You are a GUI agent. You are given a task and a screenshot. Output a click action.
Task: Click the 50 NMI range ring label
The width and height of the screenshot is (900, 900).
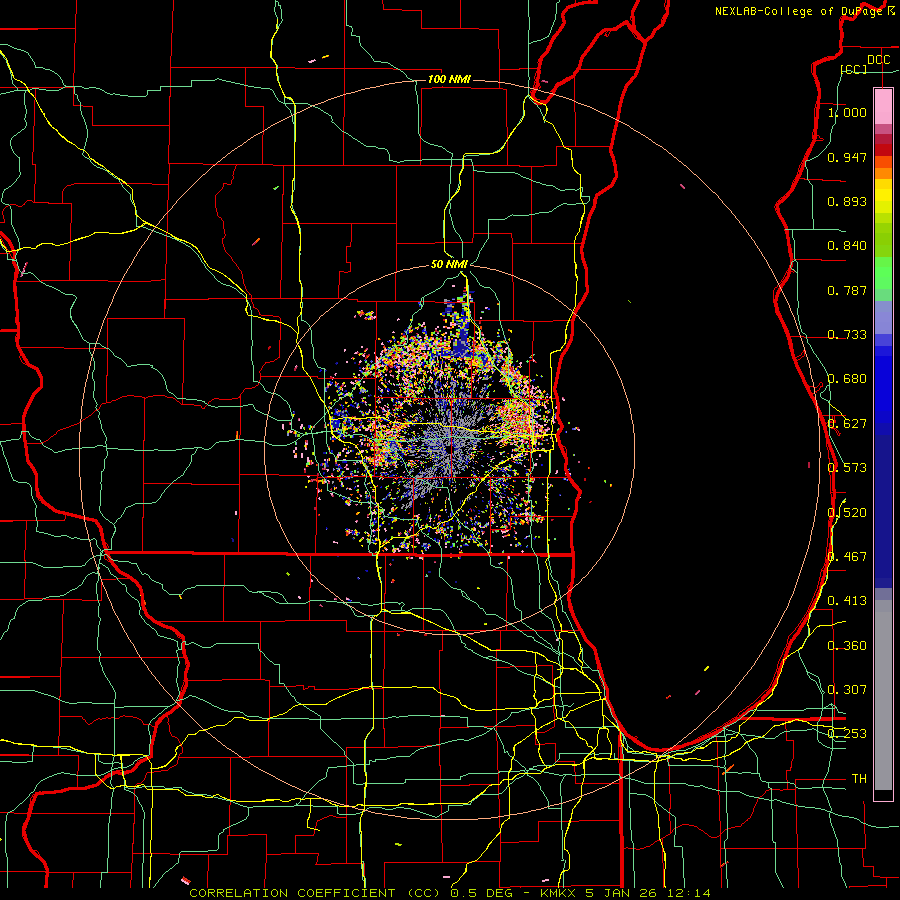449,264
